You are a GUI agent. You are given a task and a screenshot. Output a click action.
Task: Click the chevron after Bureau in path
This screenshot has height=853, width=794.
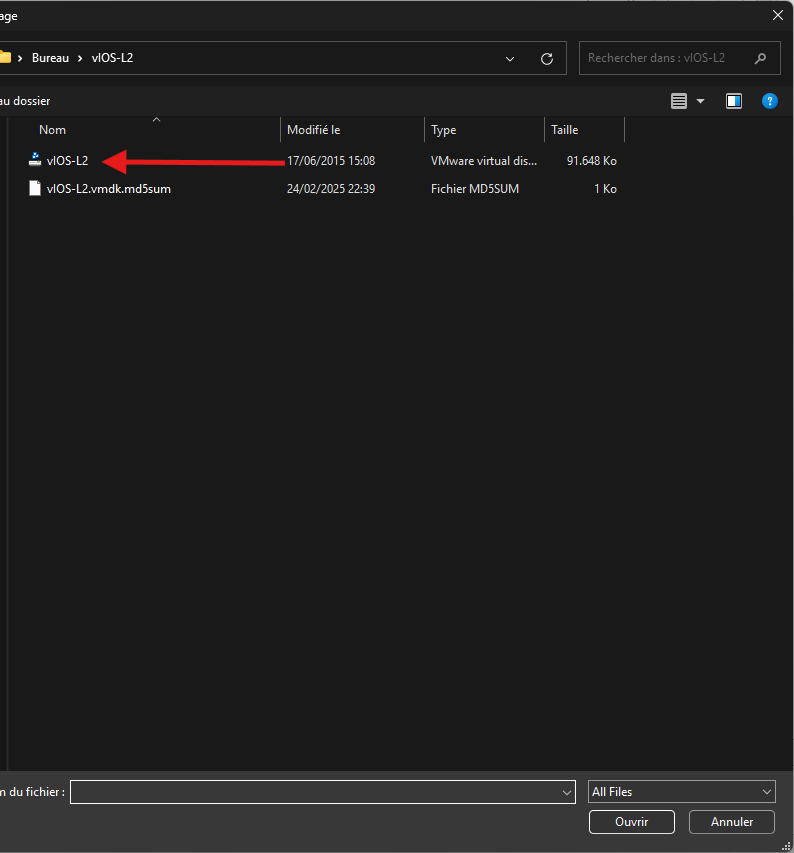(80, 58)
